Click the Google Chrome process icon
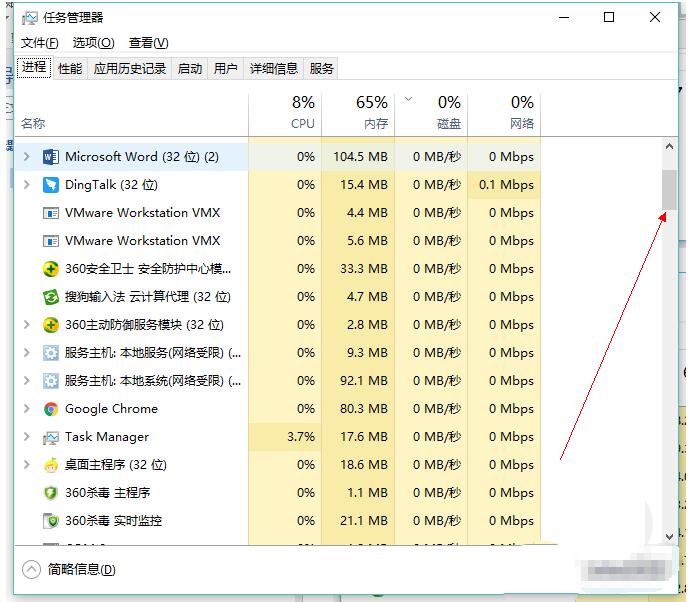Screen dimensions: 690x602 pyautogui.click(x=51, y=409)
